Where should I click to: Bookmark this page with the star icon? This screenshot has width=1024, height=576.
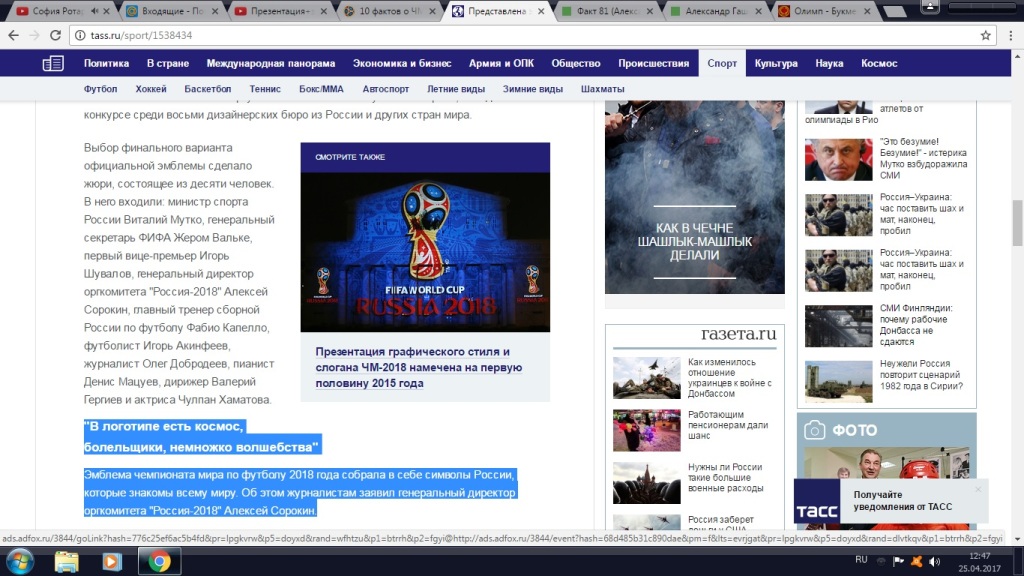[x=985, y=35]
